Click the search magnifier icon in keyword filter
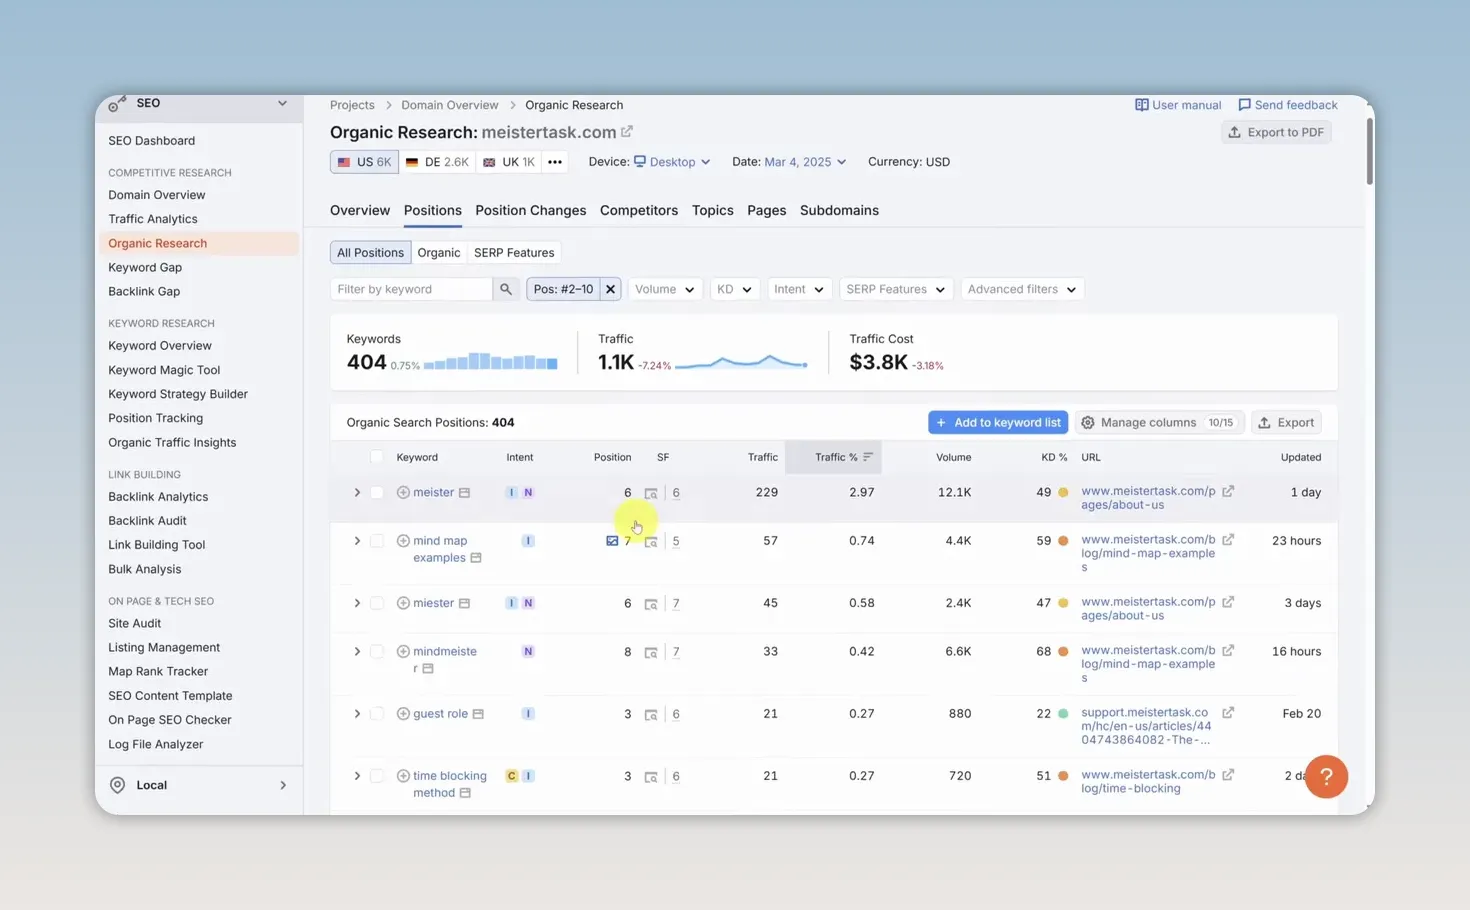 point(506,289)
